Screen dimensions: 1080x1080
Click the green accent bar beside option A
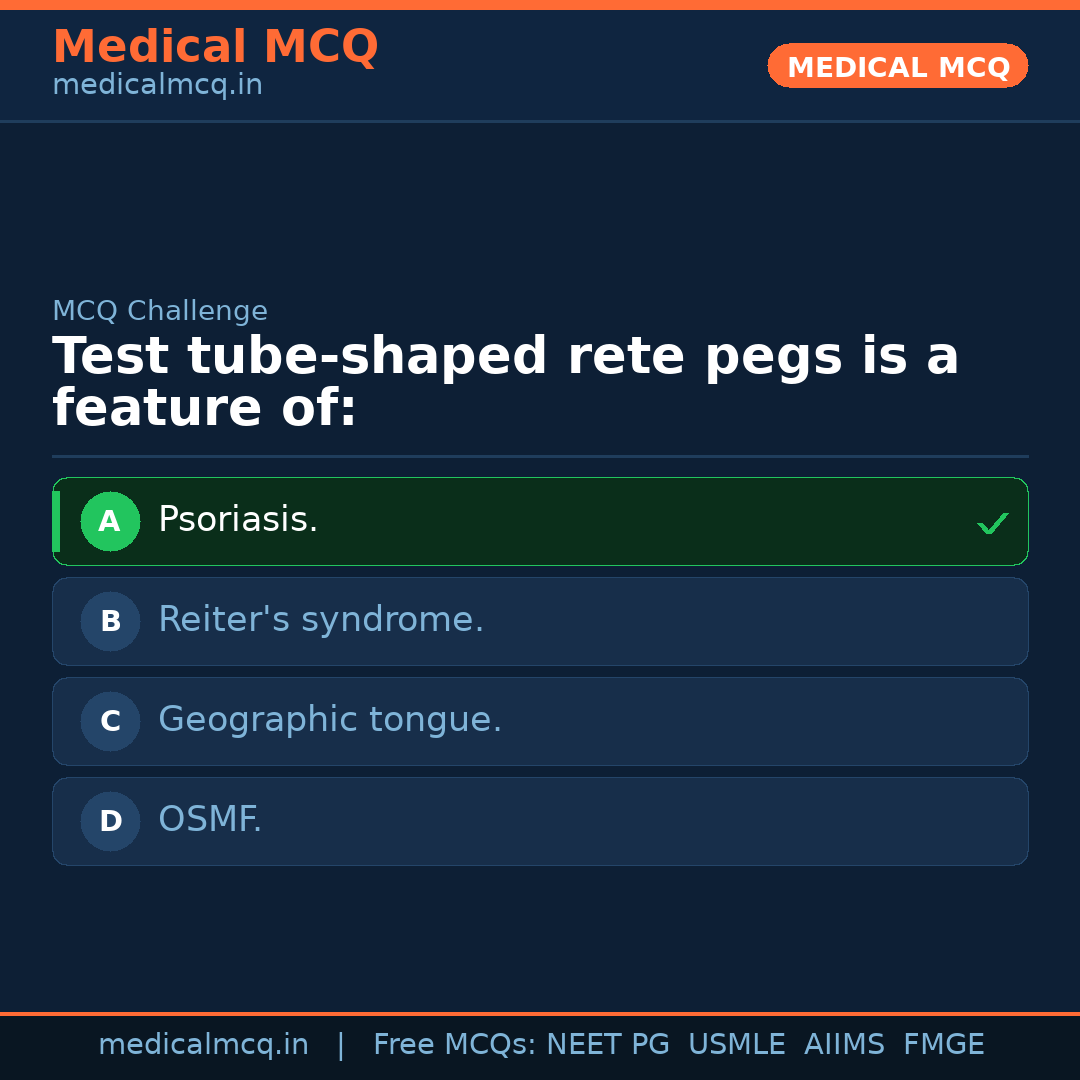(x=56, y=521)
